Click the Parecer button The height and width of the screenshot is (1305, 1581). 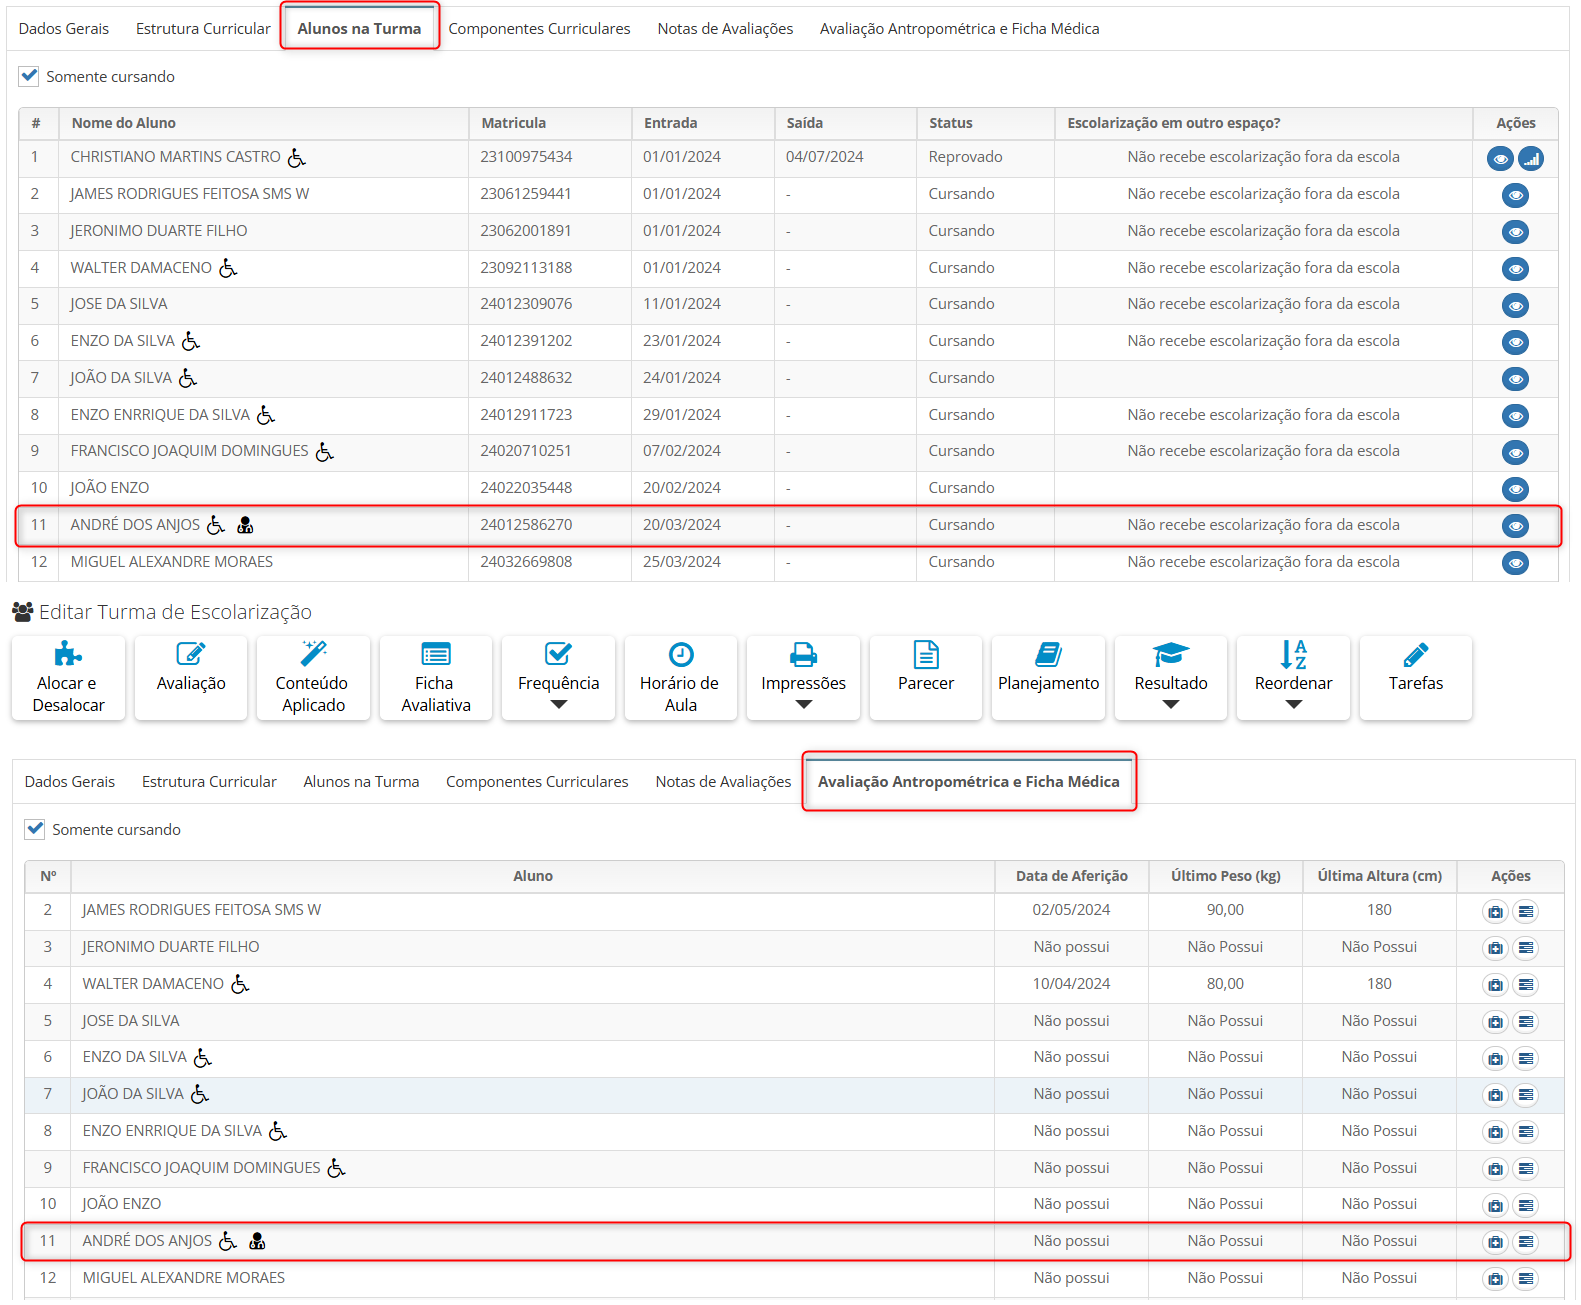click(926, 678)
